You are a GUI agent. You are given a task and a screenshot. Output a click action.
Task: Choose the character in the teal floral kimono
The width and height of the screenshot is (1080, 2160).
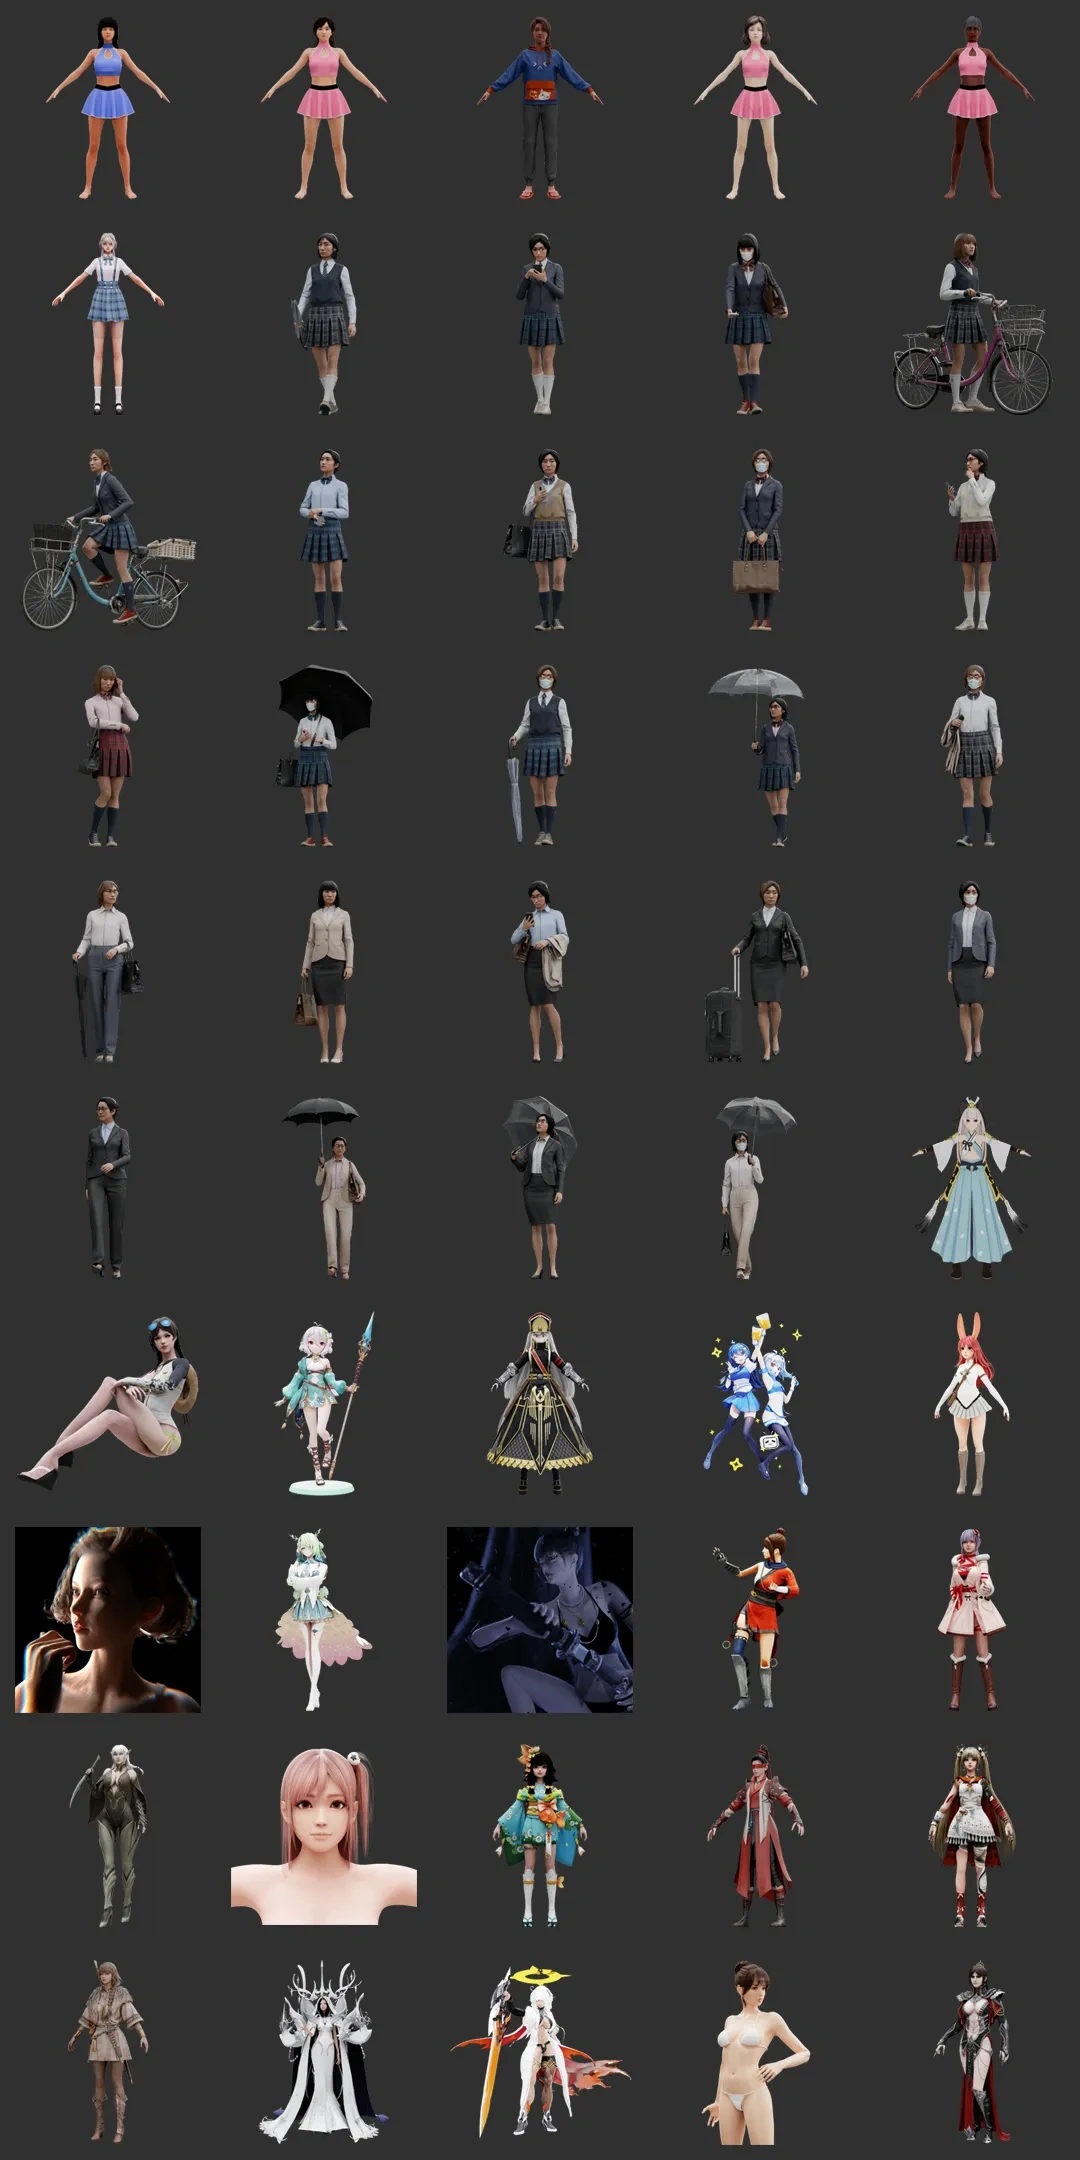(x=540, y=1836)
